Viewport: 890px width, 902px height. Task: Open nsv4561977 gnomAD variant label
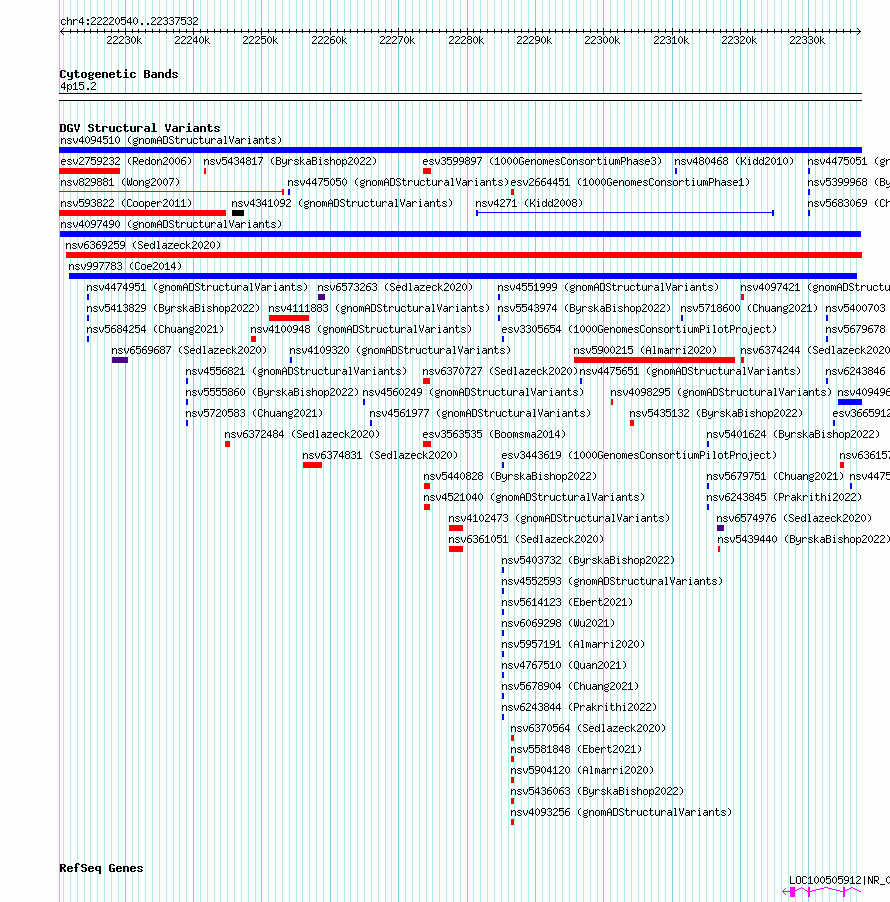pyautogui.click(x=480, y=413)
